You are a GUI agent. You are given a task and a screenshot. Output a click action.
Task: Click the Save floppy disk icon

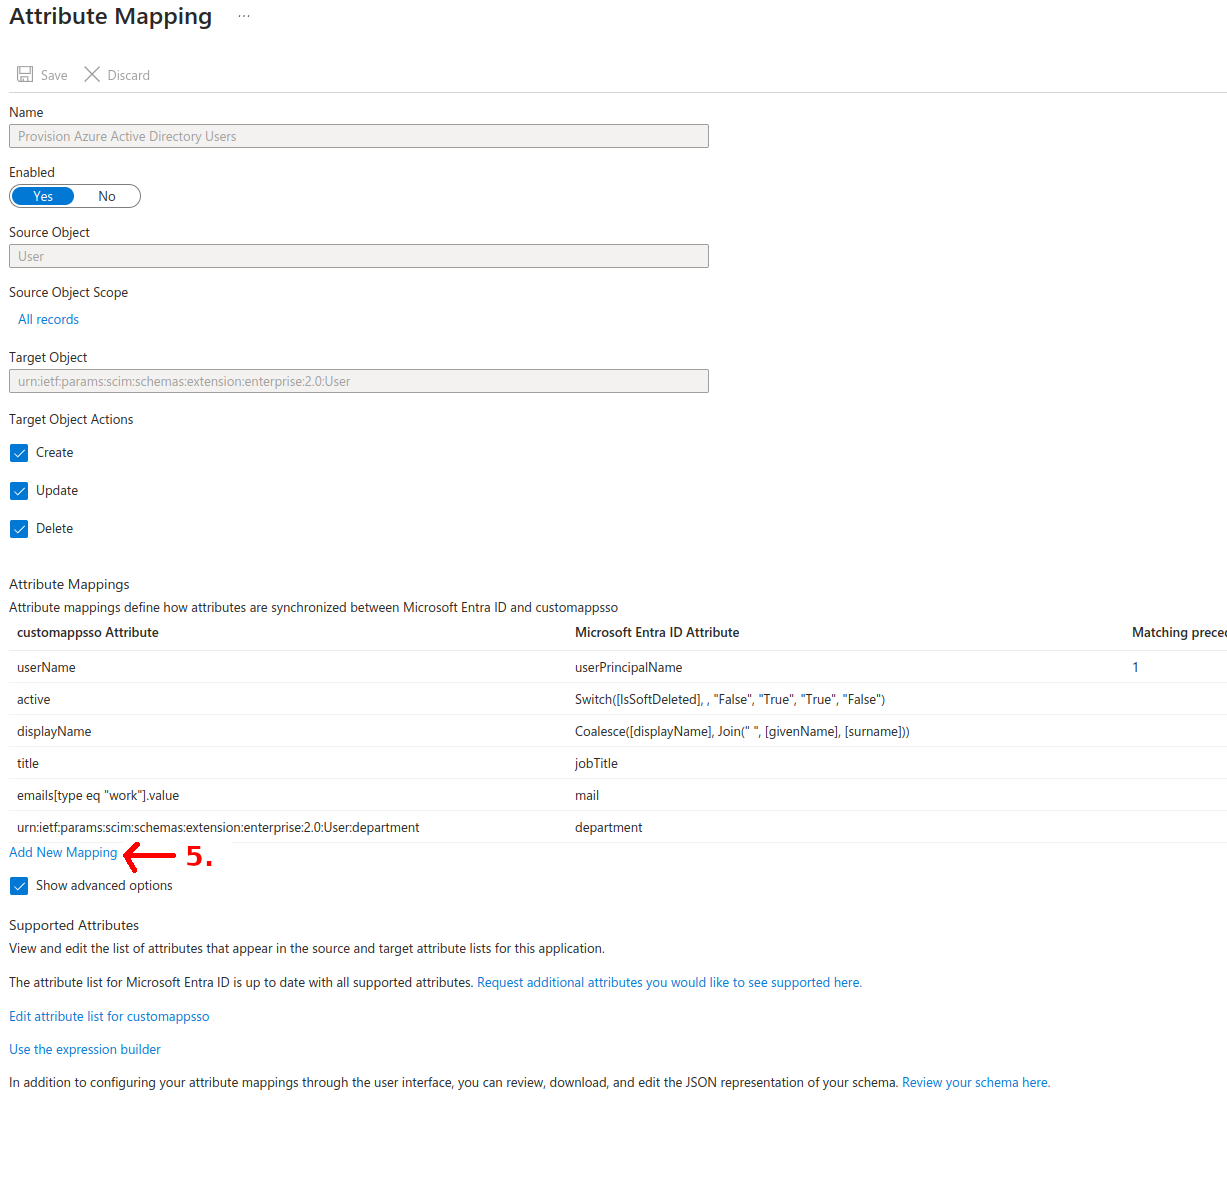coord(25,75)
